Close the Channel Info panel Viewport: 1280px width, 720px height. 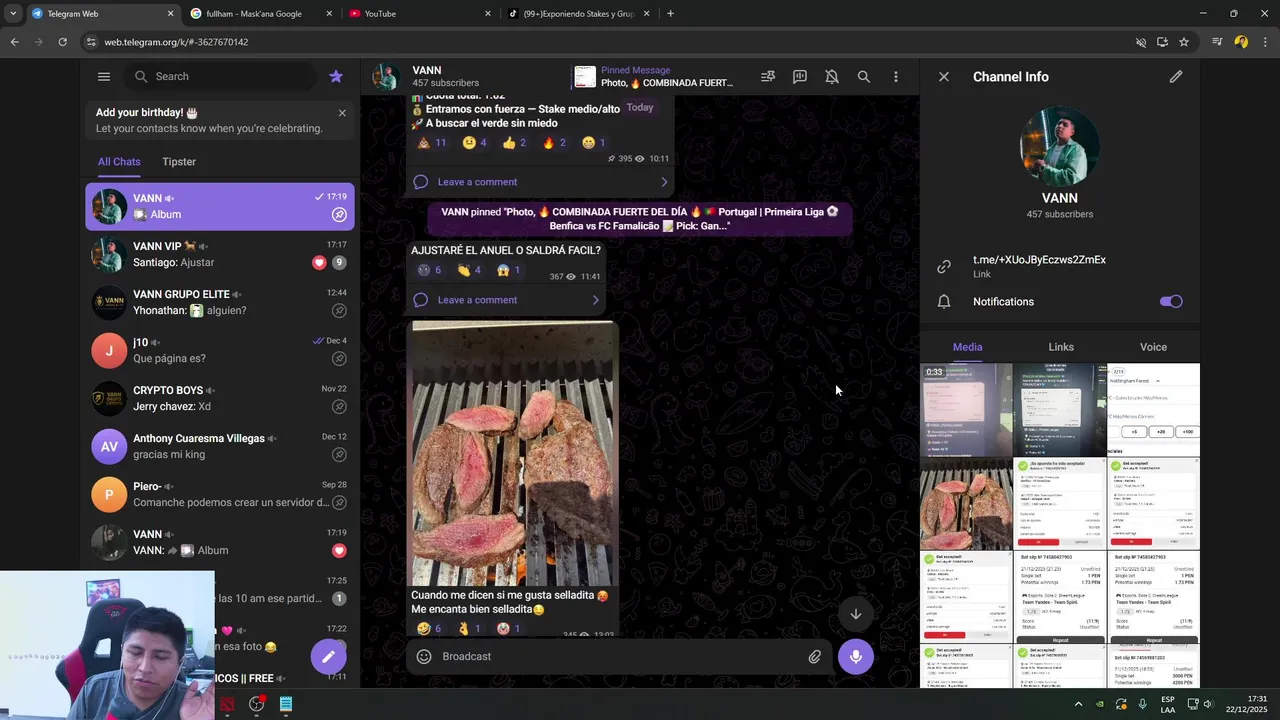click(943, 76)
